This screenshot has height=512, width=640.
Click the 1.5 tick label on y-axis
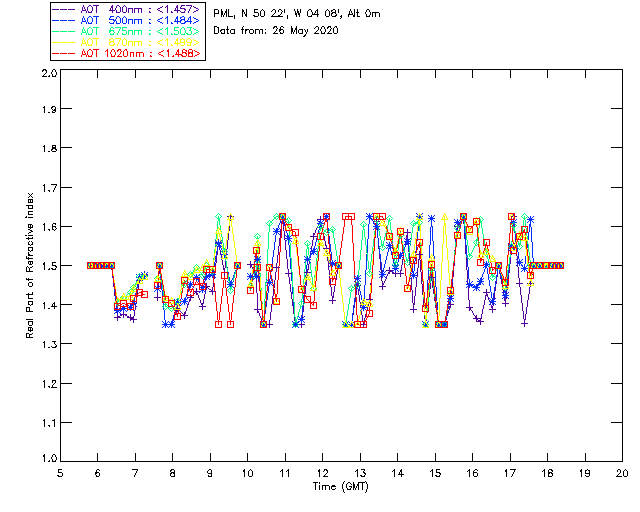[49, 266]
